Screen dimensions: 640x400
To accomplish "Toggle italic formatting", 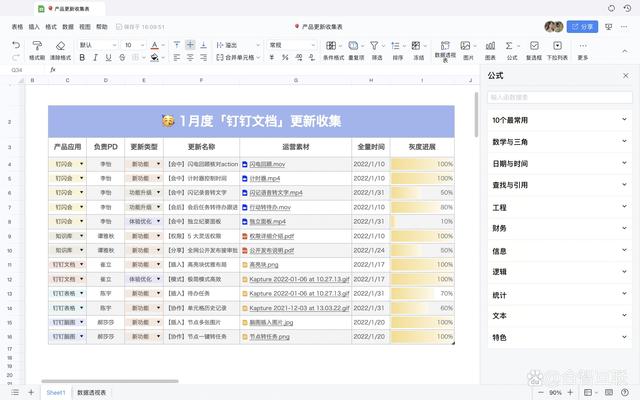I will click(x=95, y=58).
